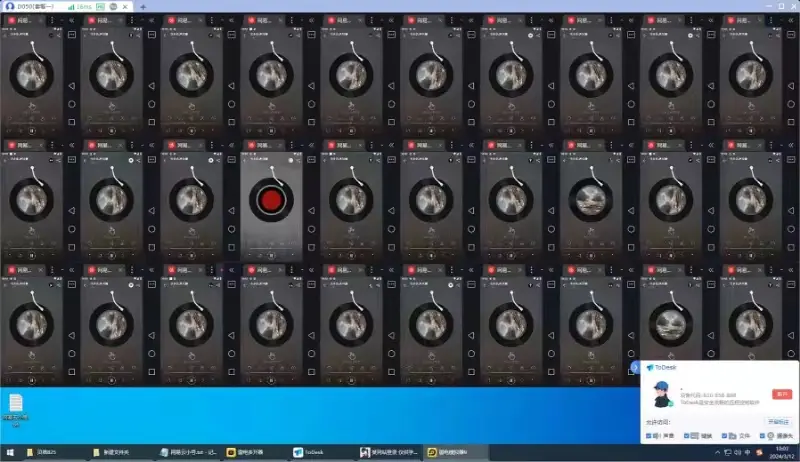Tap Android back triangle in top-row first emulator
Image resolution: width=800 pixels, height=462 pixels.
(x=71, y=86)
